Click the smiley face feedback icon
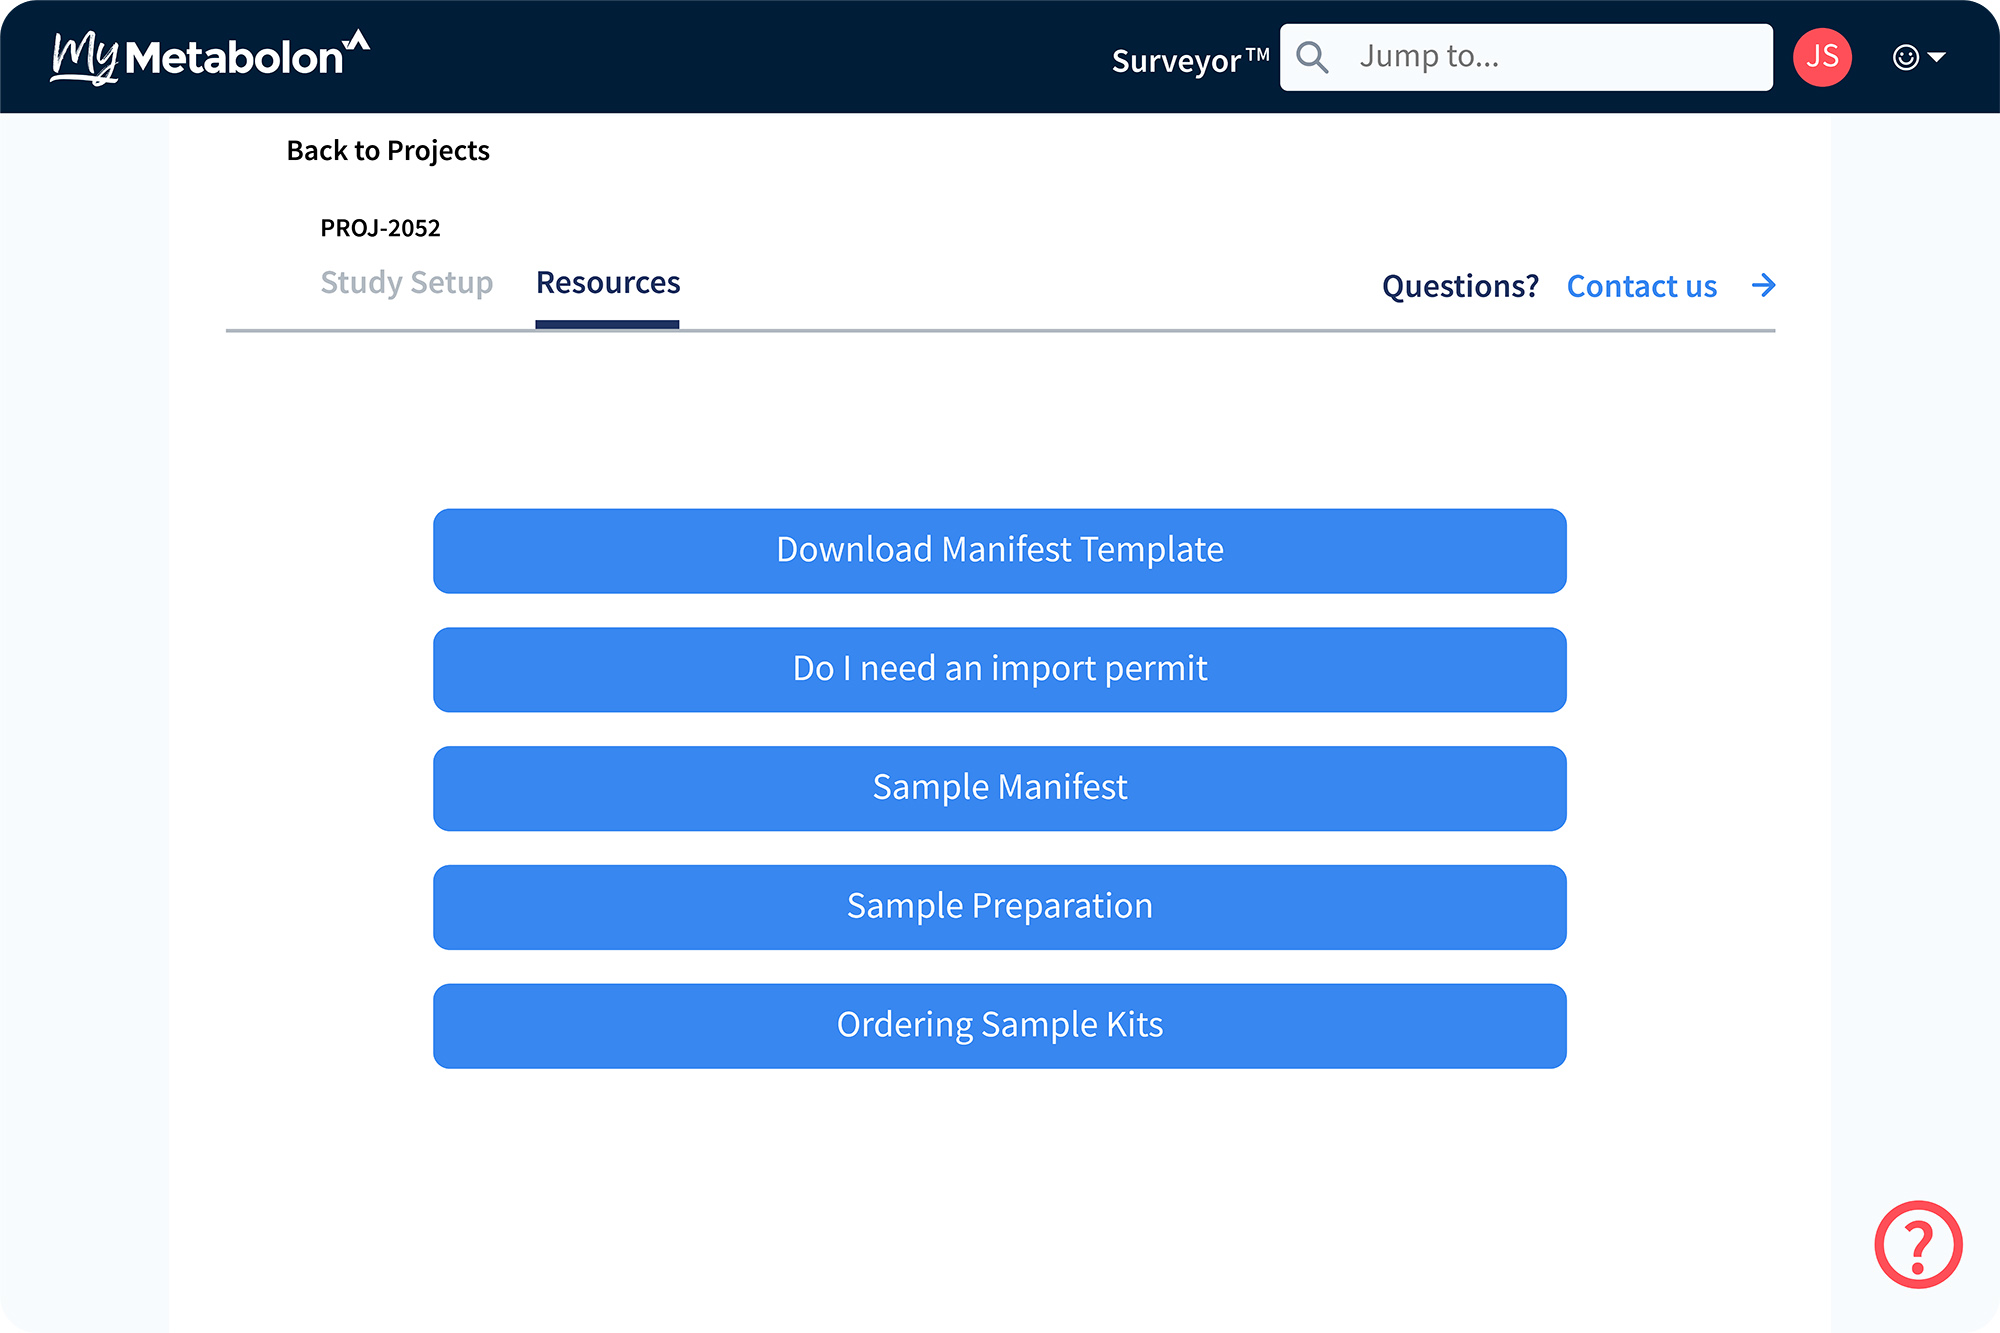Viewport: 2000px width, 1333px height. click(1905, 57)
